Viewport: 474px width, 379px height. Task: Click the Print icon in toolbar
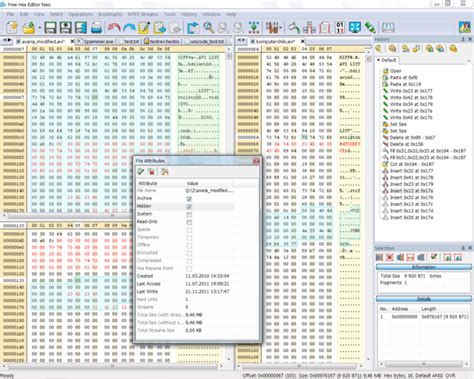(x=96, y=28)
